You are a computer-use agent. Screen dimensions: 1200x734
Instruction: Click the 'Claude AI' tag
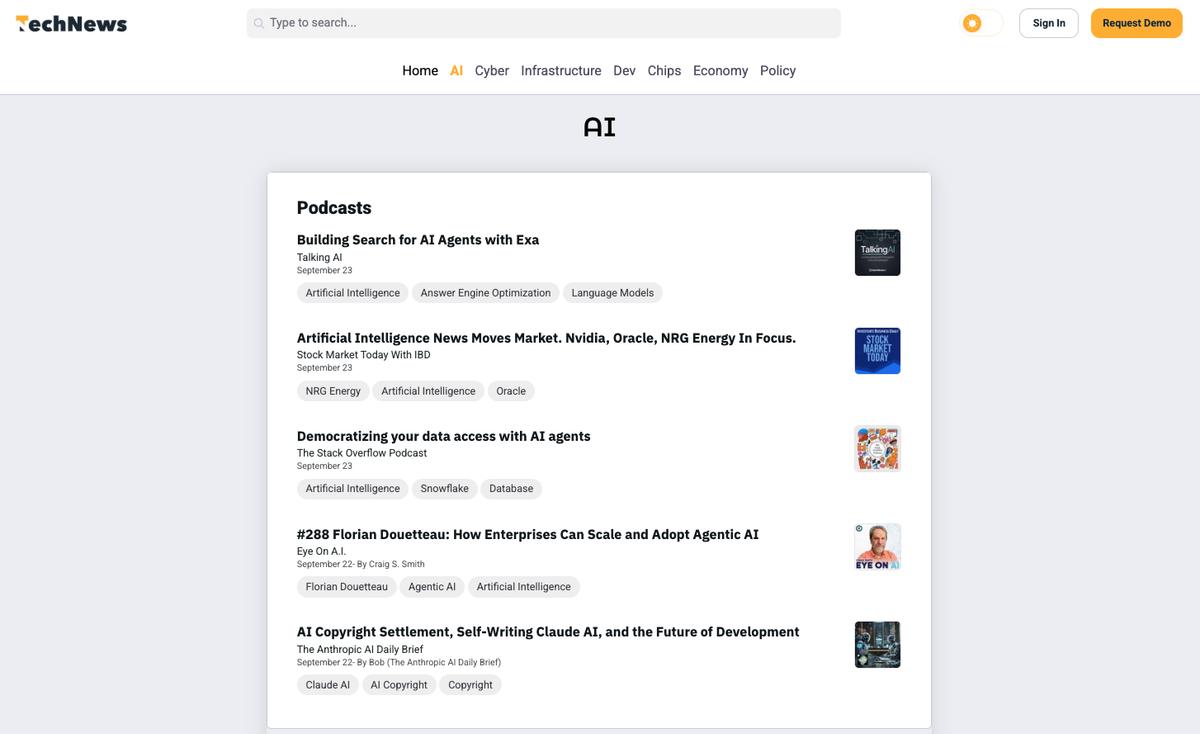[327, 684]
